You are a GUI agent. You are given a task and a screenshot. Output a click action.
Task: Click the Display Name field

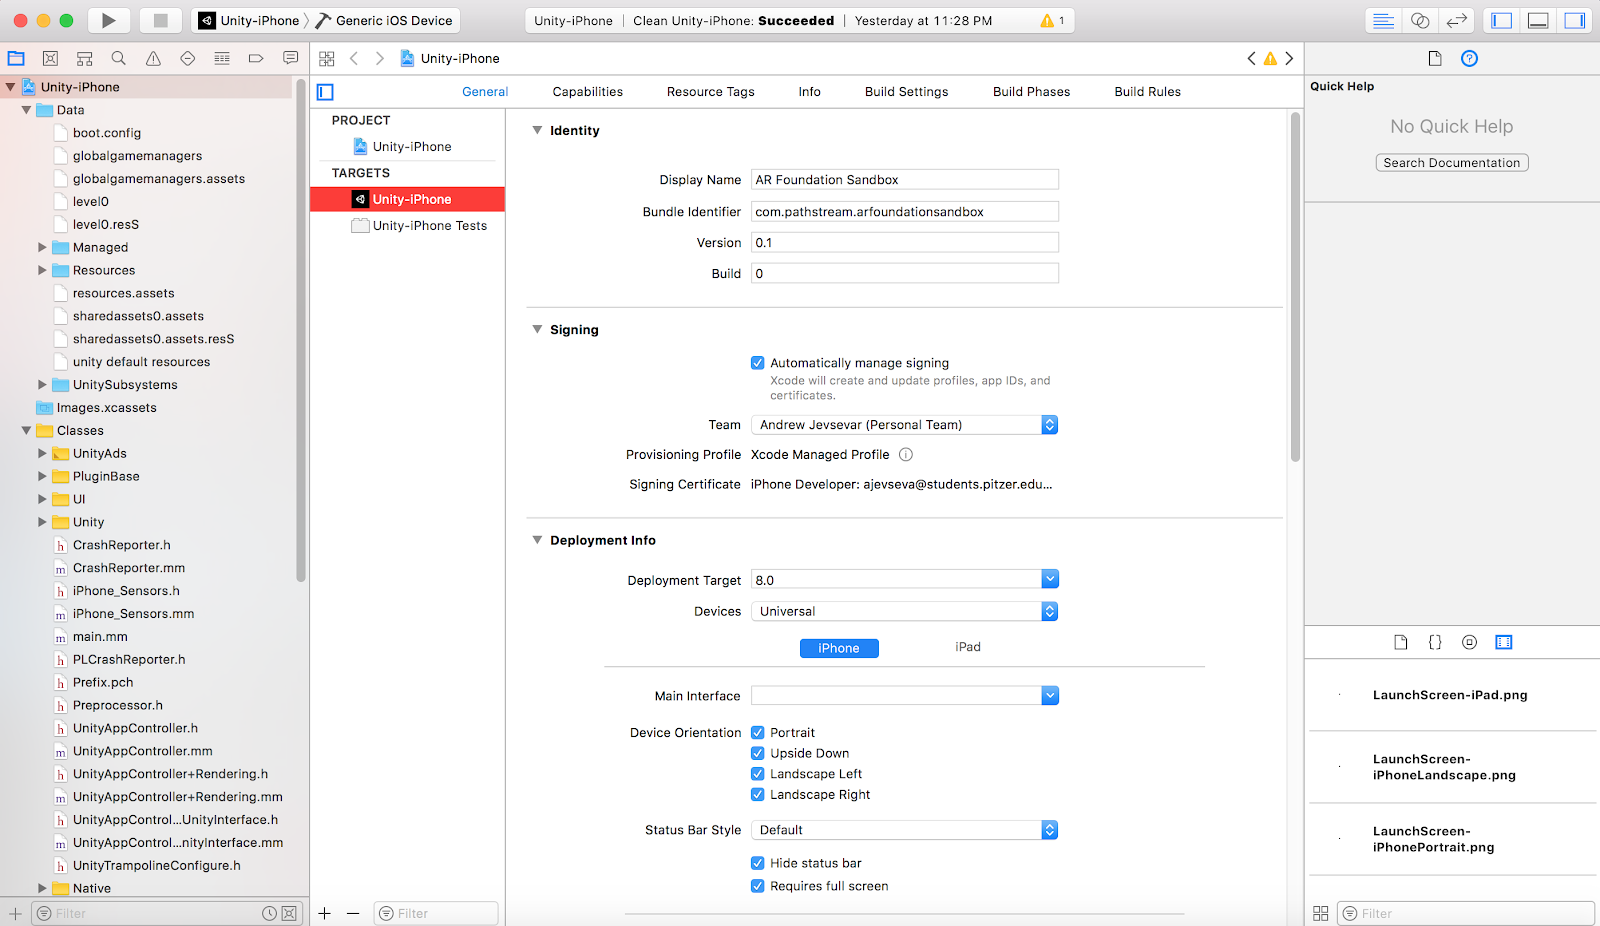pyautogui.click(x=905, y=180)
